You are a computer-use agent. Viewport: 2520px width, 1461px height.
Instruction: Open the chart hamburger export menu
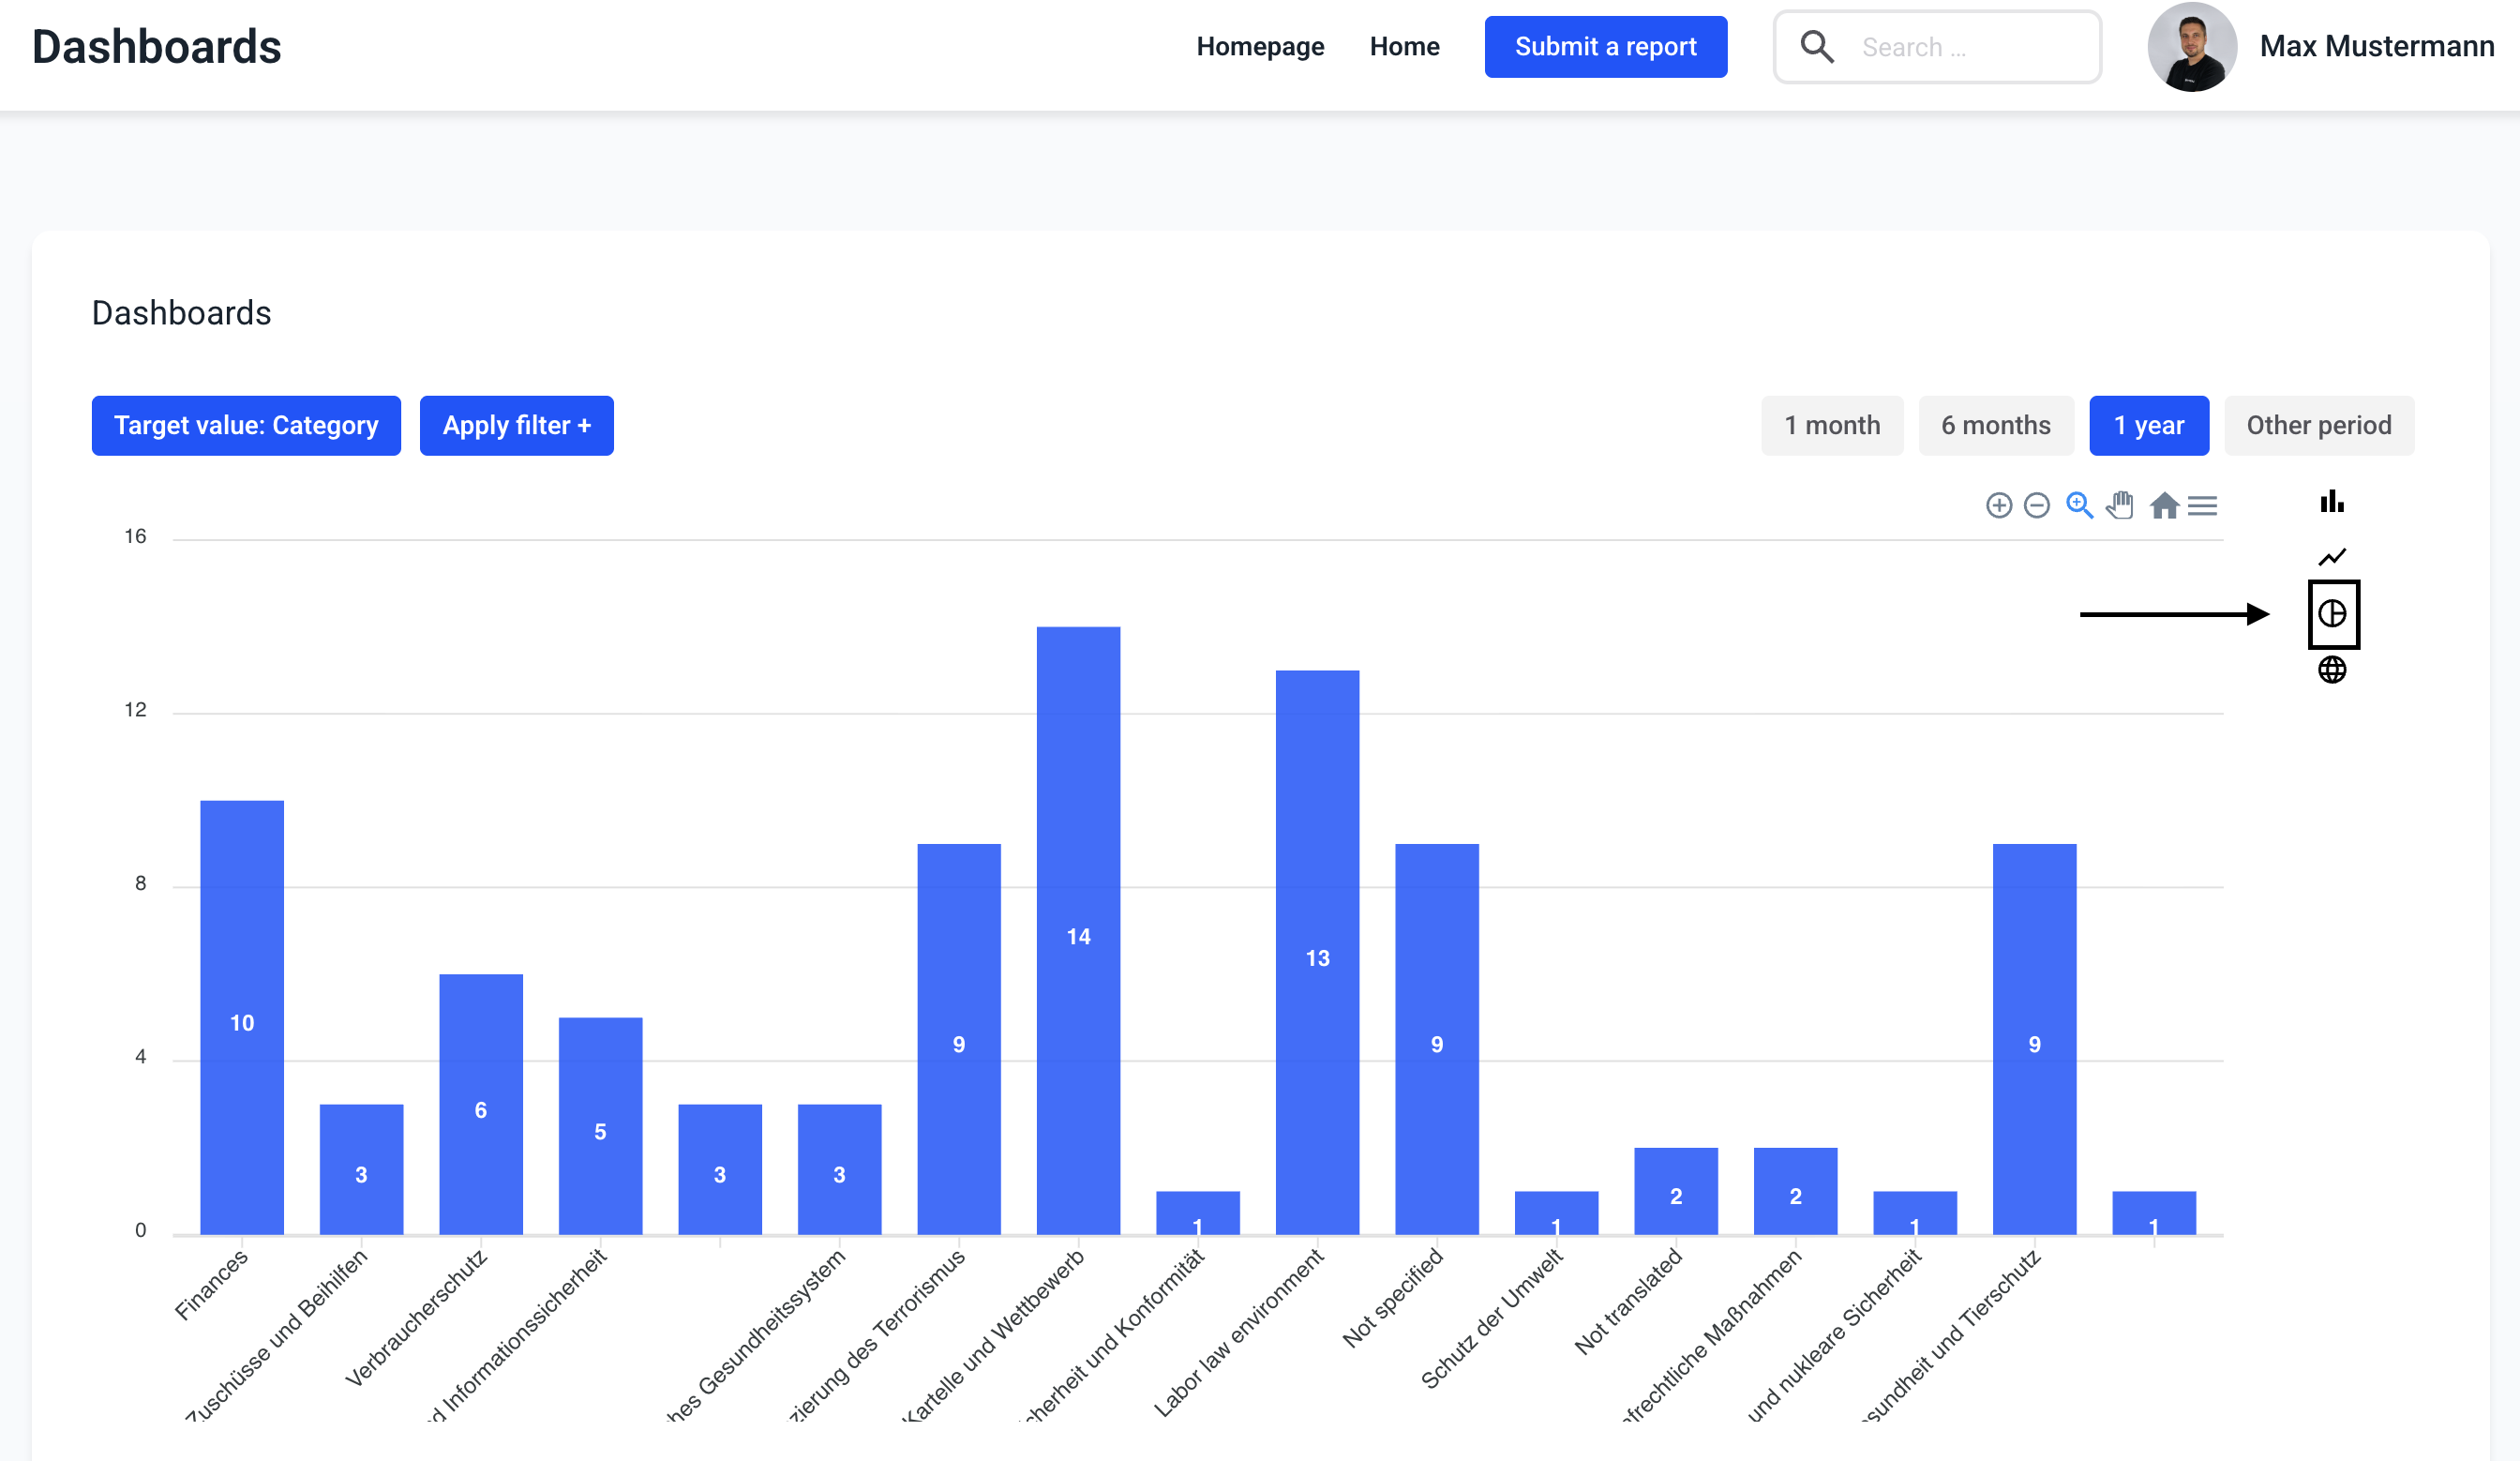2202,505
